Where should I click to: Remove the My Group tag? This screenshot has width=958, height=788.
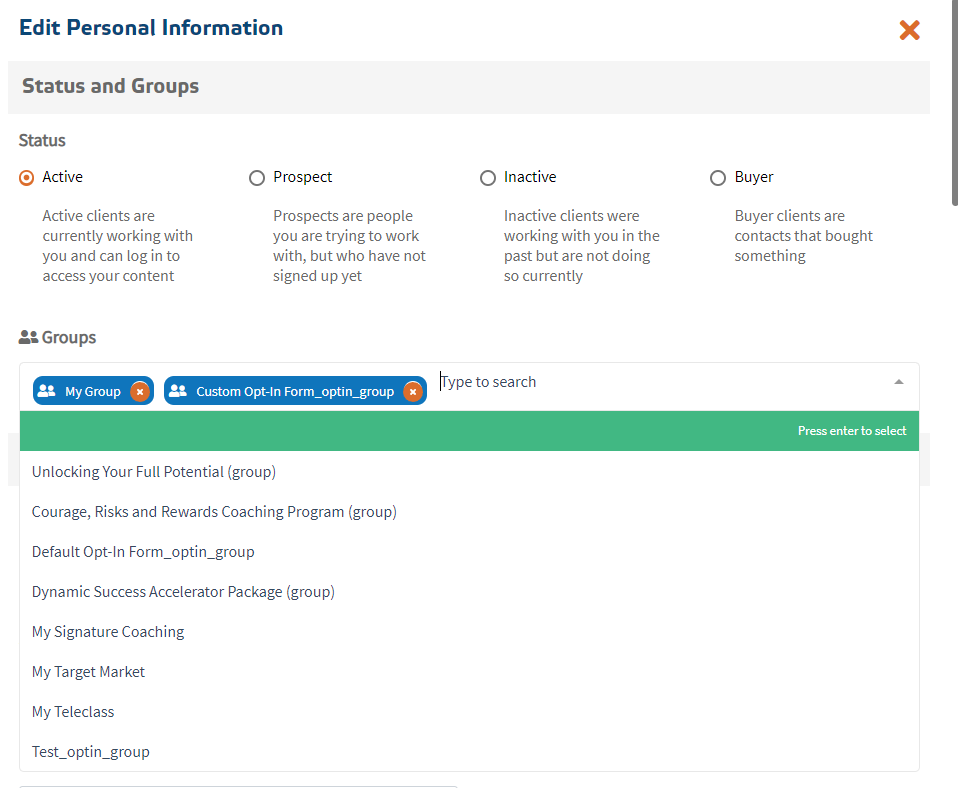click(x=140, y=391)
